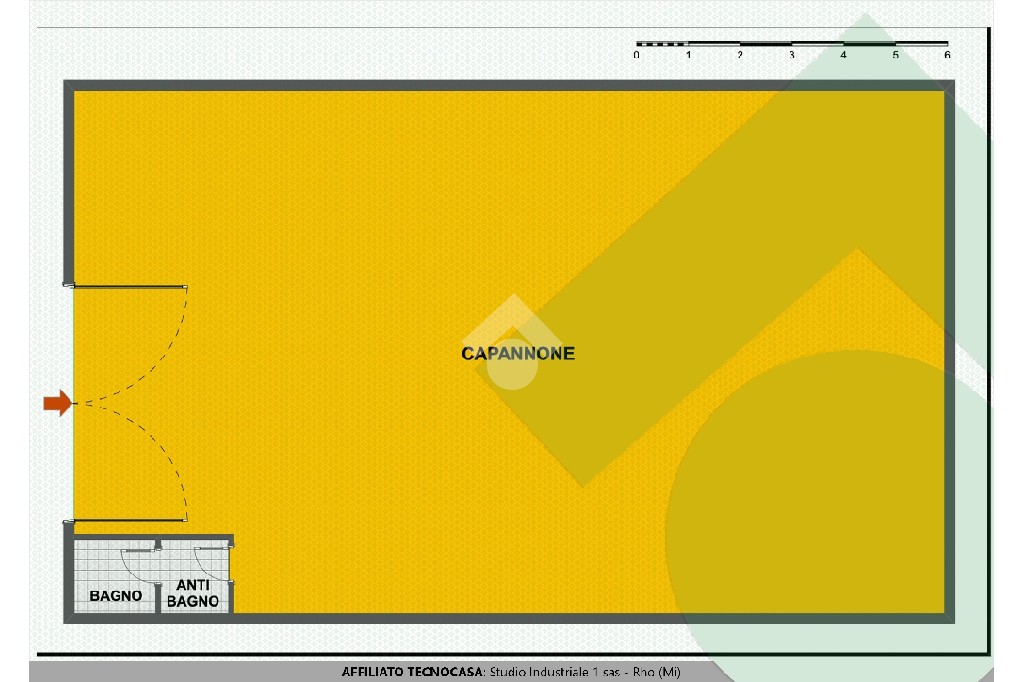Screen dimensions: 1024x682
Task: Click the number 6 on scale bar
Action: pos(947,55)
